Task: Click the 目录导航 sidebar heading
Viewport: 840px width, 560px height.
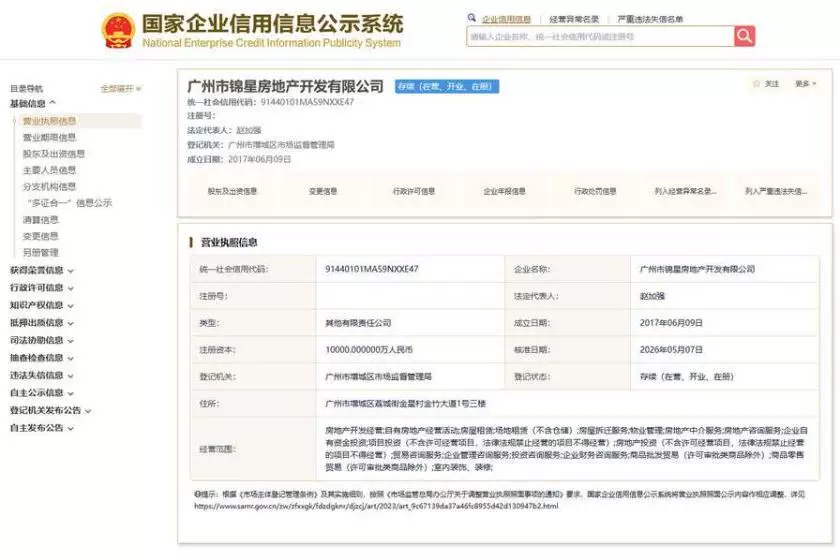Action: (x=26, y=89)
